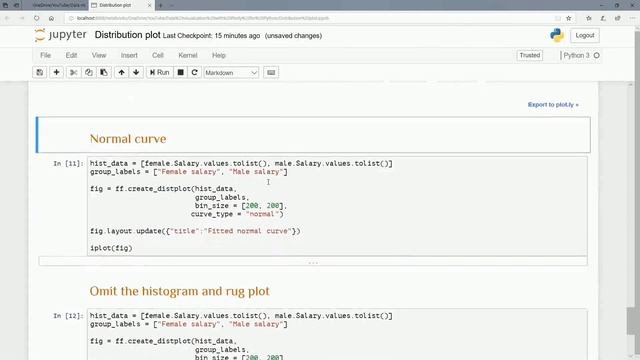Cut selected cells with scissors icon

point(73,73)
